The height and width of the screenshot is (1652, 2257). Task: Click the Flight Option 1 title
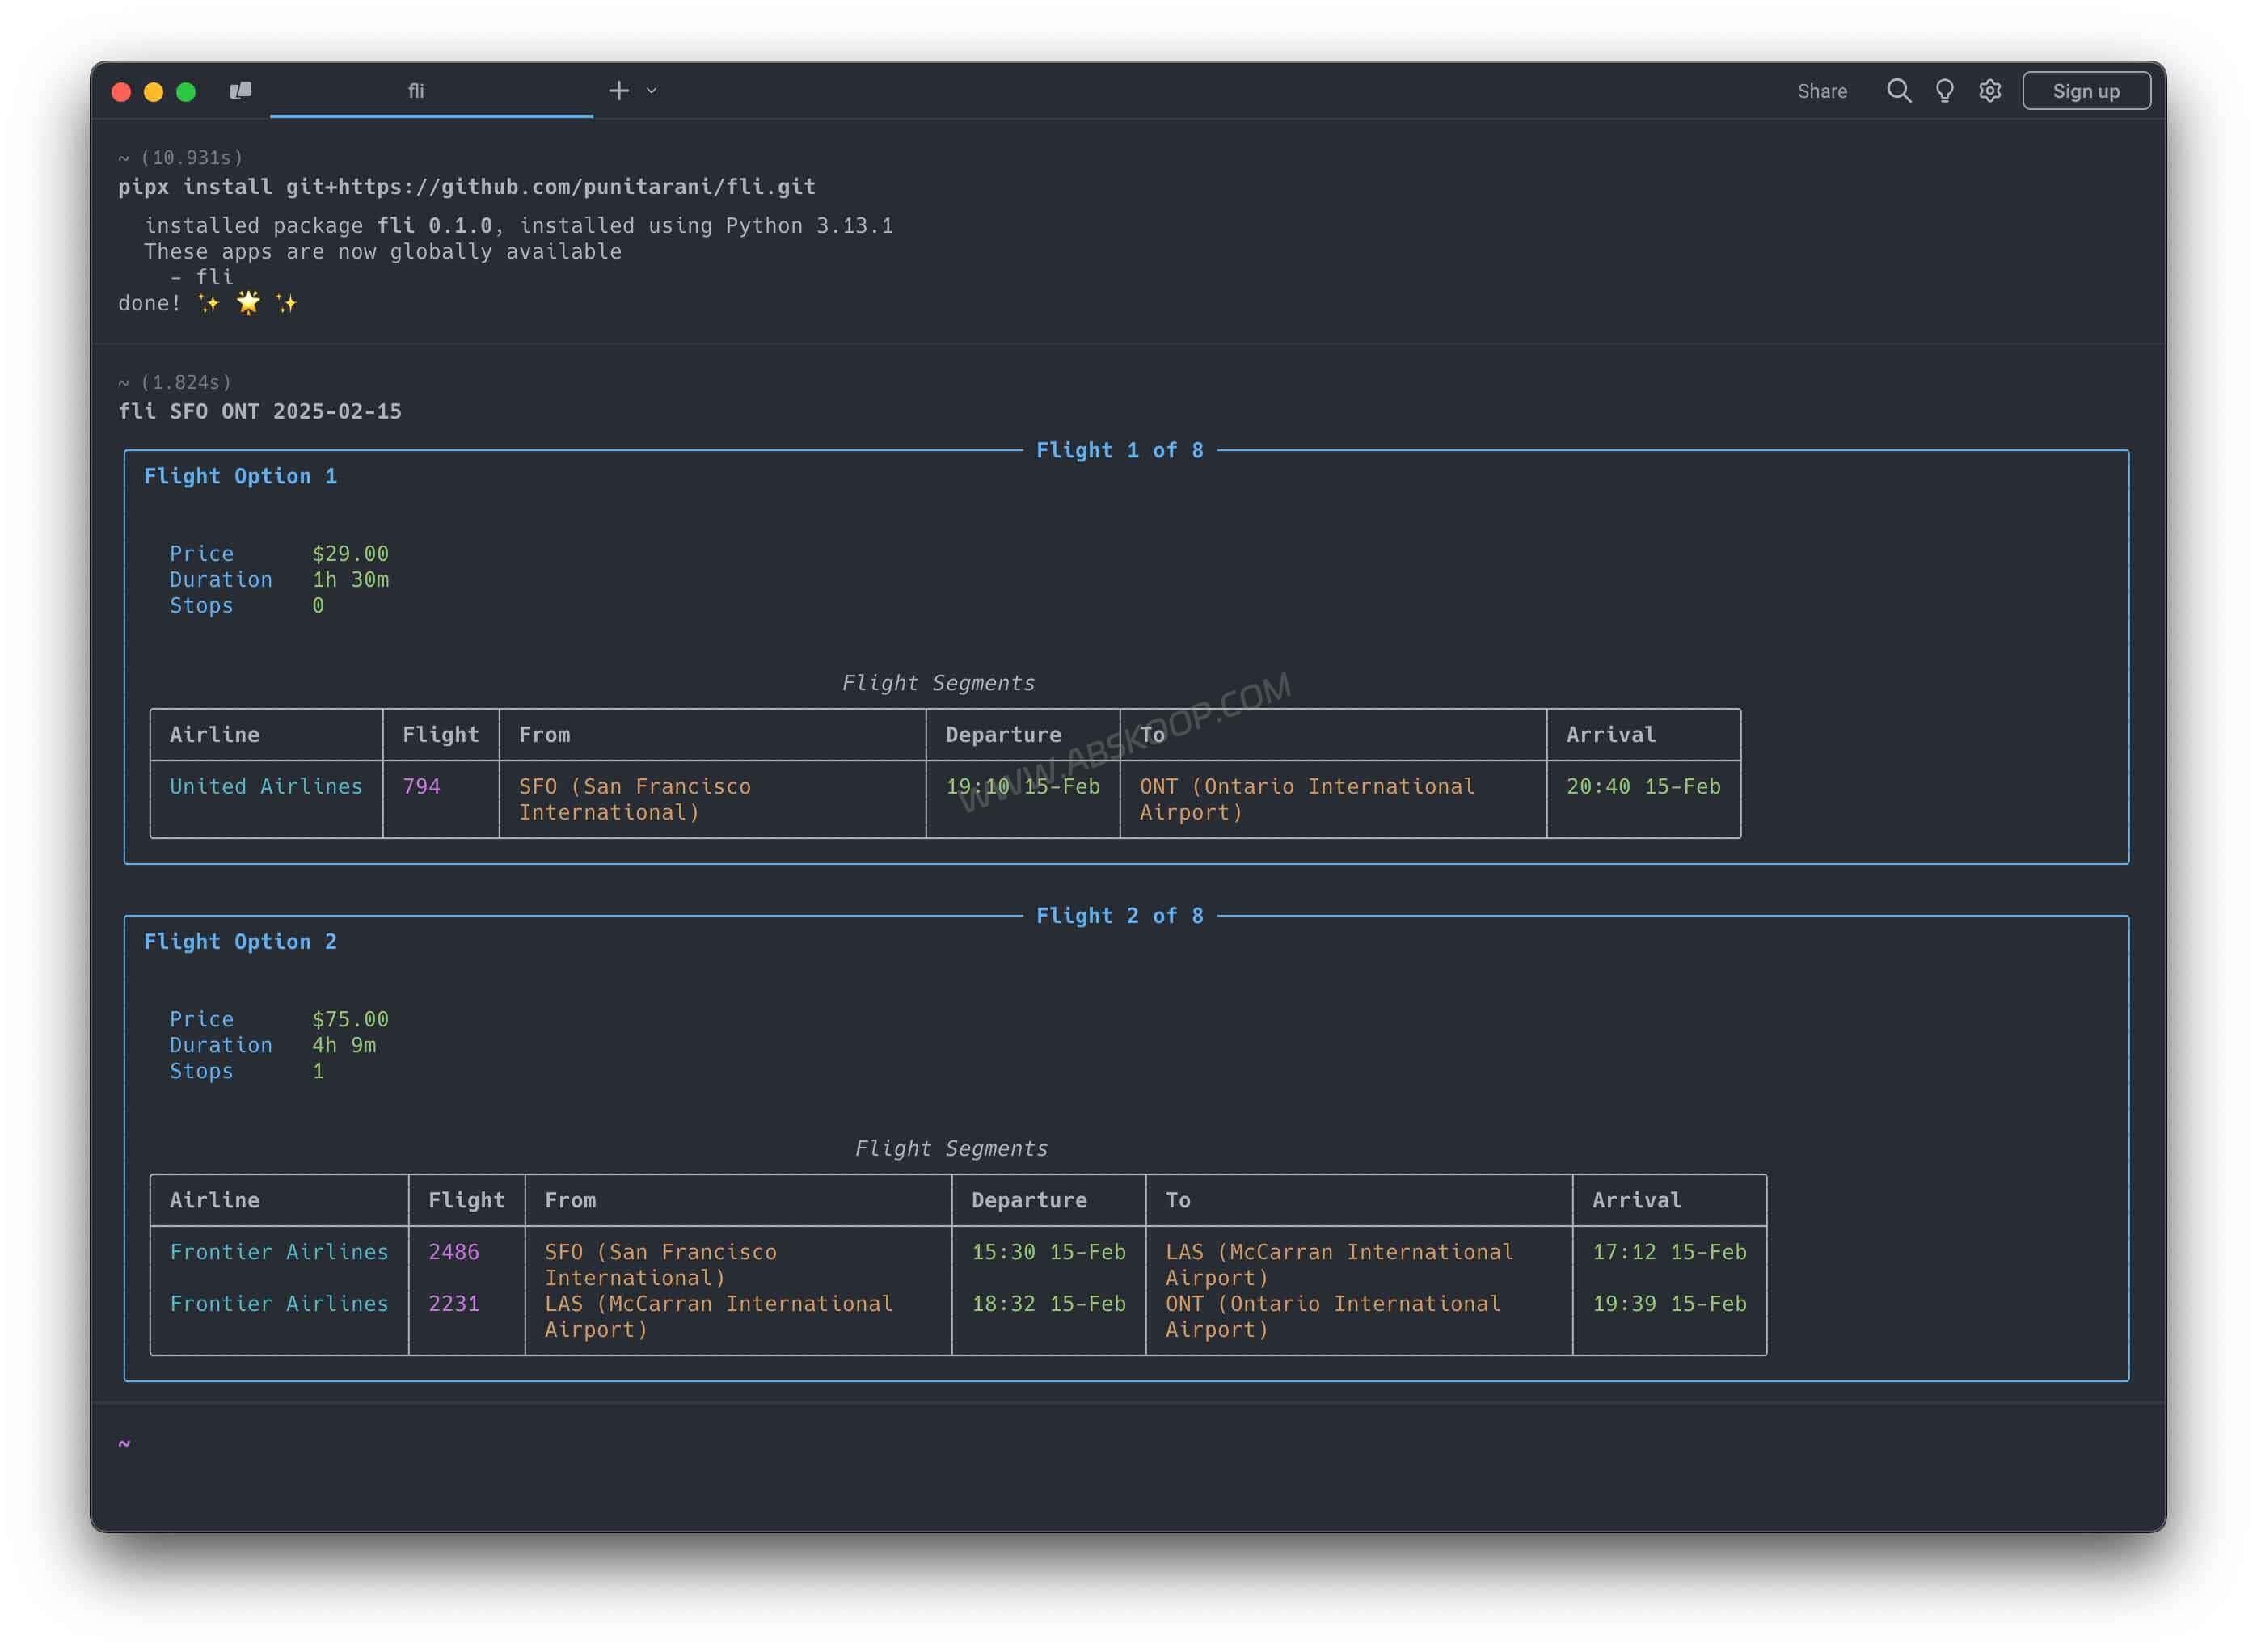click(x=240, y=476)
